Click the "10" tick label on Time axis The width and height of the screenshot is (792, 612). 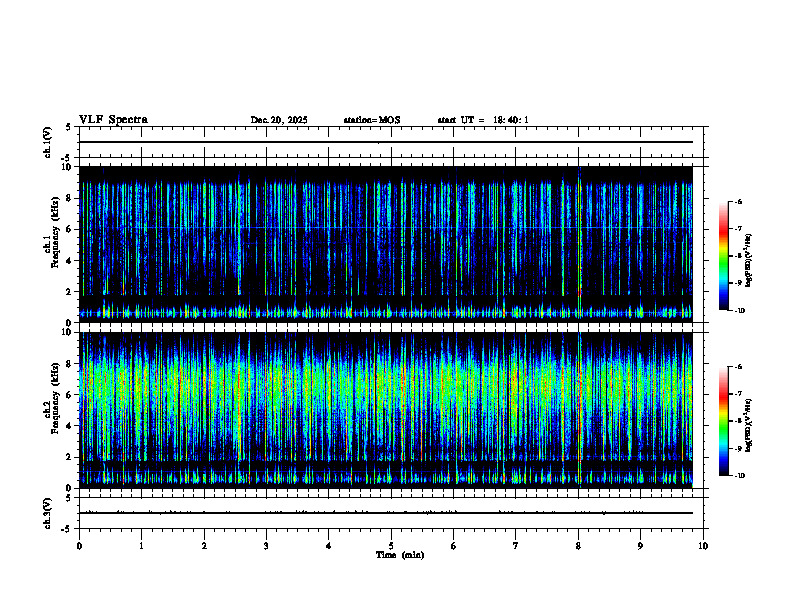(x=703, y=546)
